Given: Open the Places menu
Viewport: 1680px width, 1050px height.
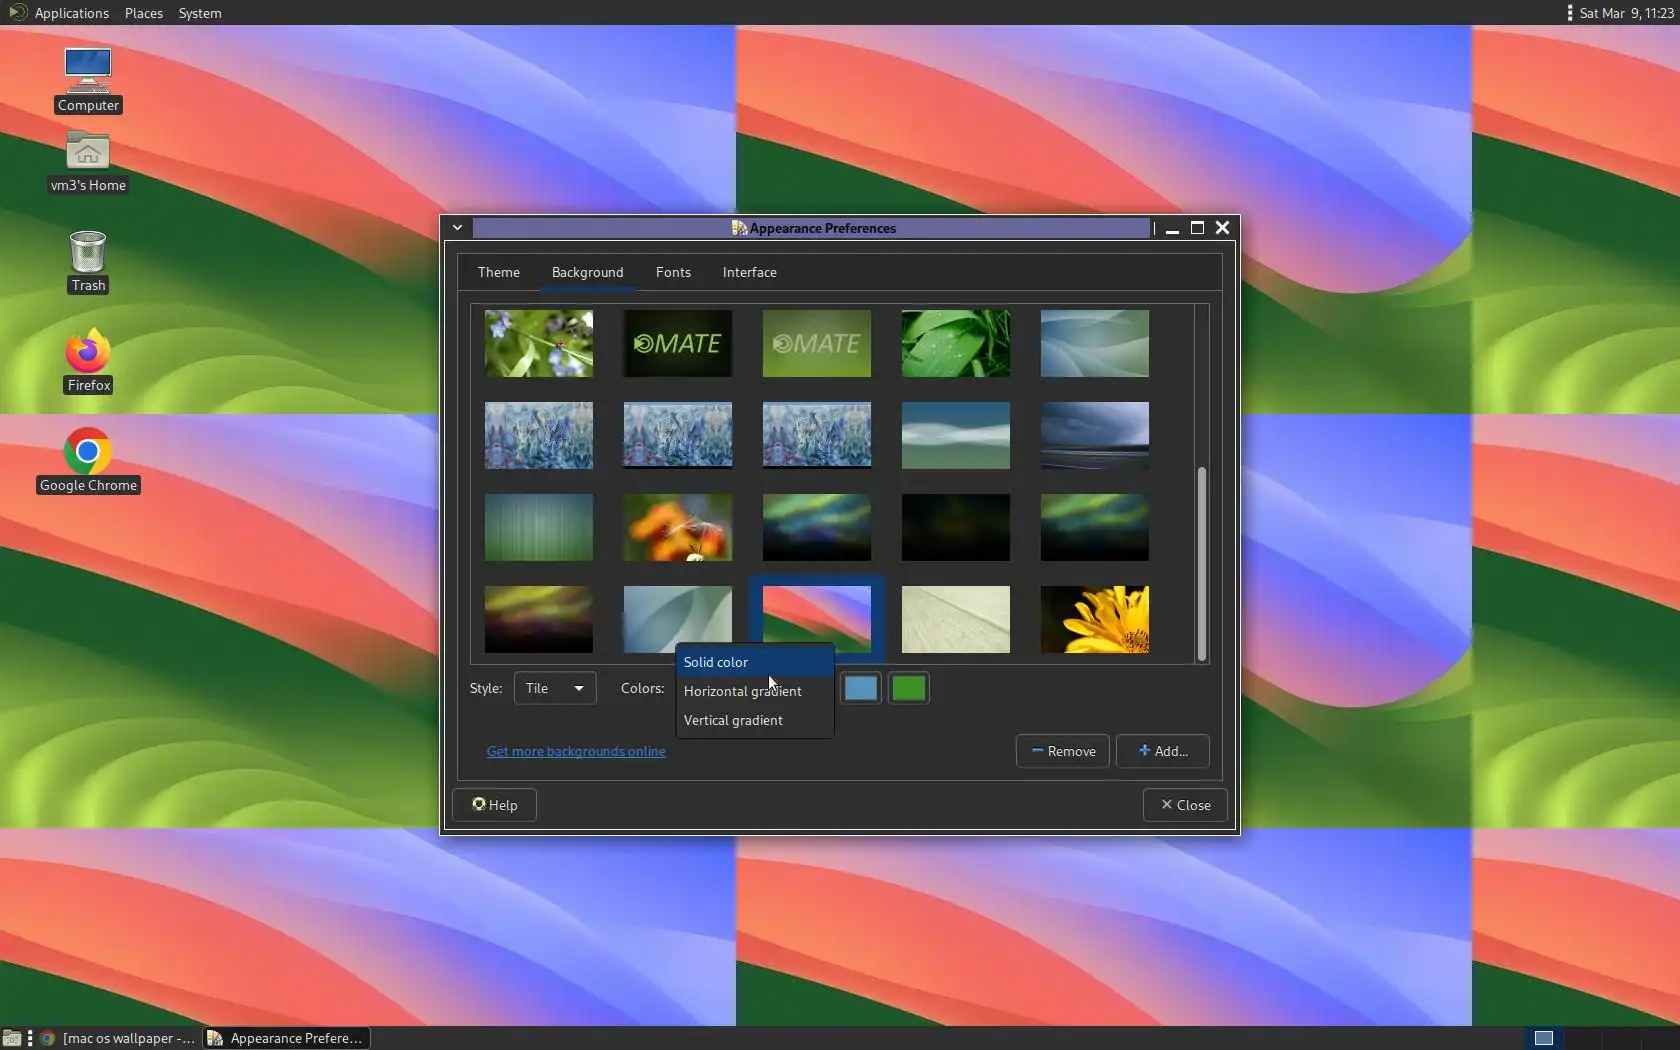Looking at the screenshot, I should (x=144, y=13).
